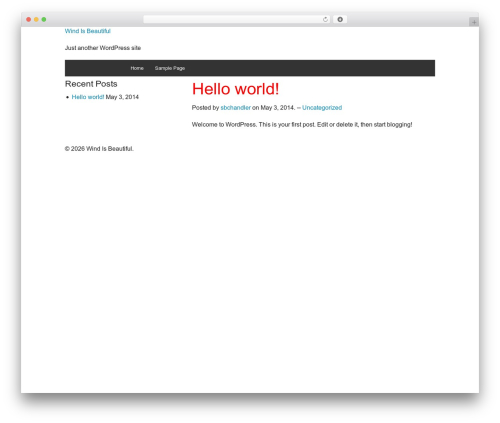Click the reload icon in the address bar
The height and width of the screenshot is (423, 500).
click(325, 20)
